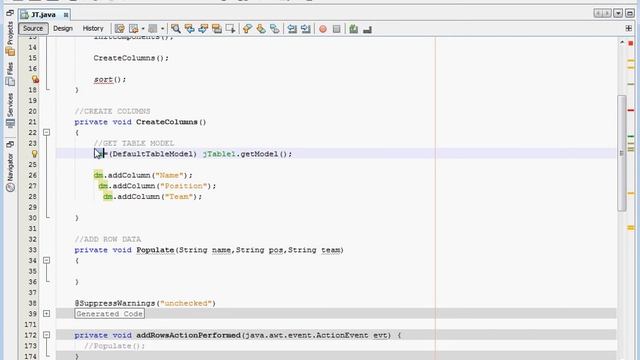Viewport: 640px width, 360px height.
Task: Click restore icon above Navigator label
Action: point(10,144)
